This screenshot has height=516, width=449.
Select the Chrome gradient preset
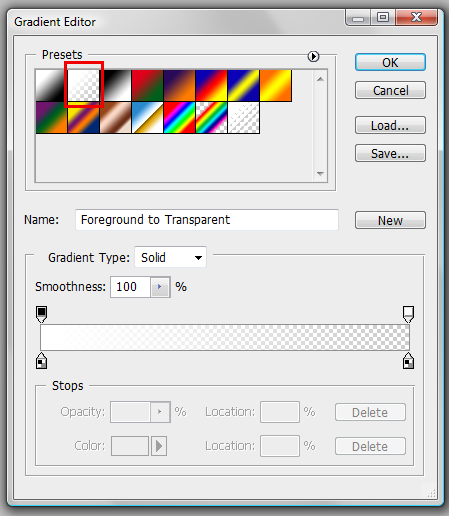click(x=148, y=117)
